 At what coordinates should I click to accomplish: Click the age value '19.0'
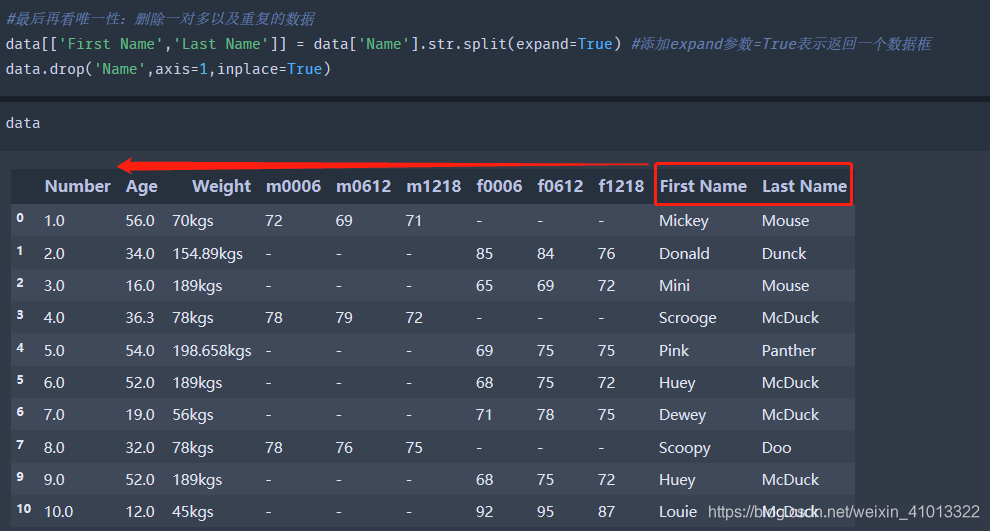click(140, 415)
